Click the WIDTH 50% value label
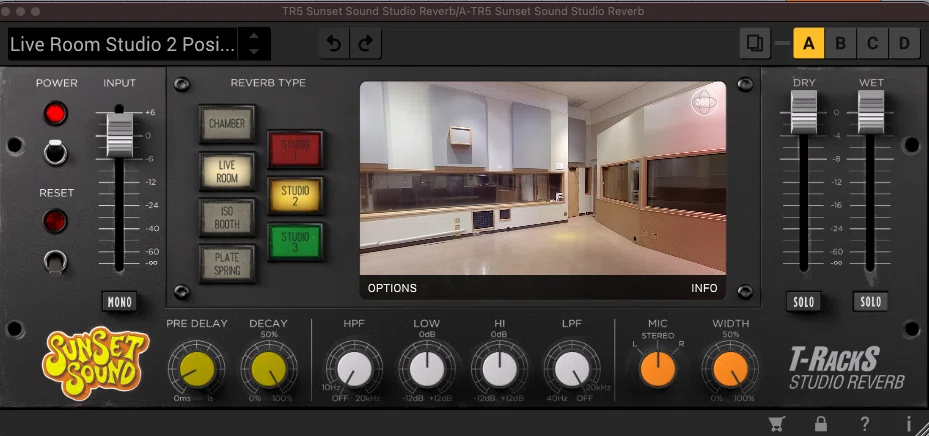 (731, 335)
